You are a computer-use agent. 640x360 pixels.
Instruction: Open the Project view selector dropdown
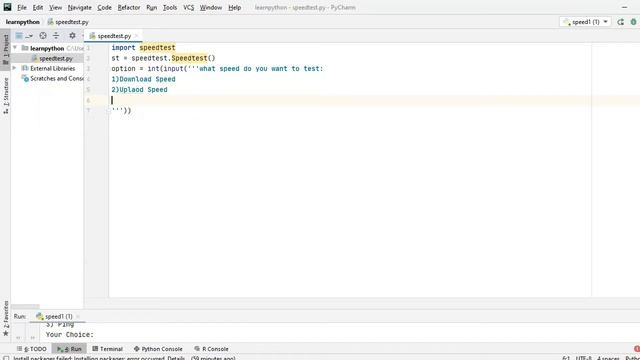pyautogui.click(x=24, y=36)
